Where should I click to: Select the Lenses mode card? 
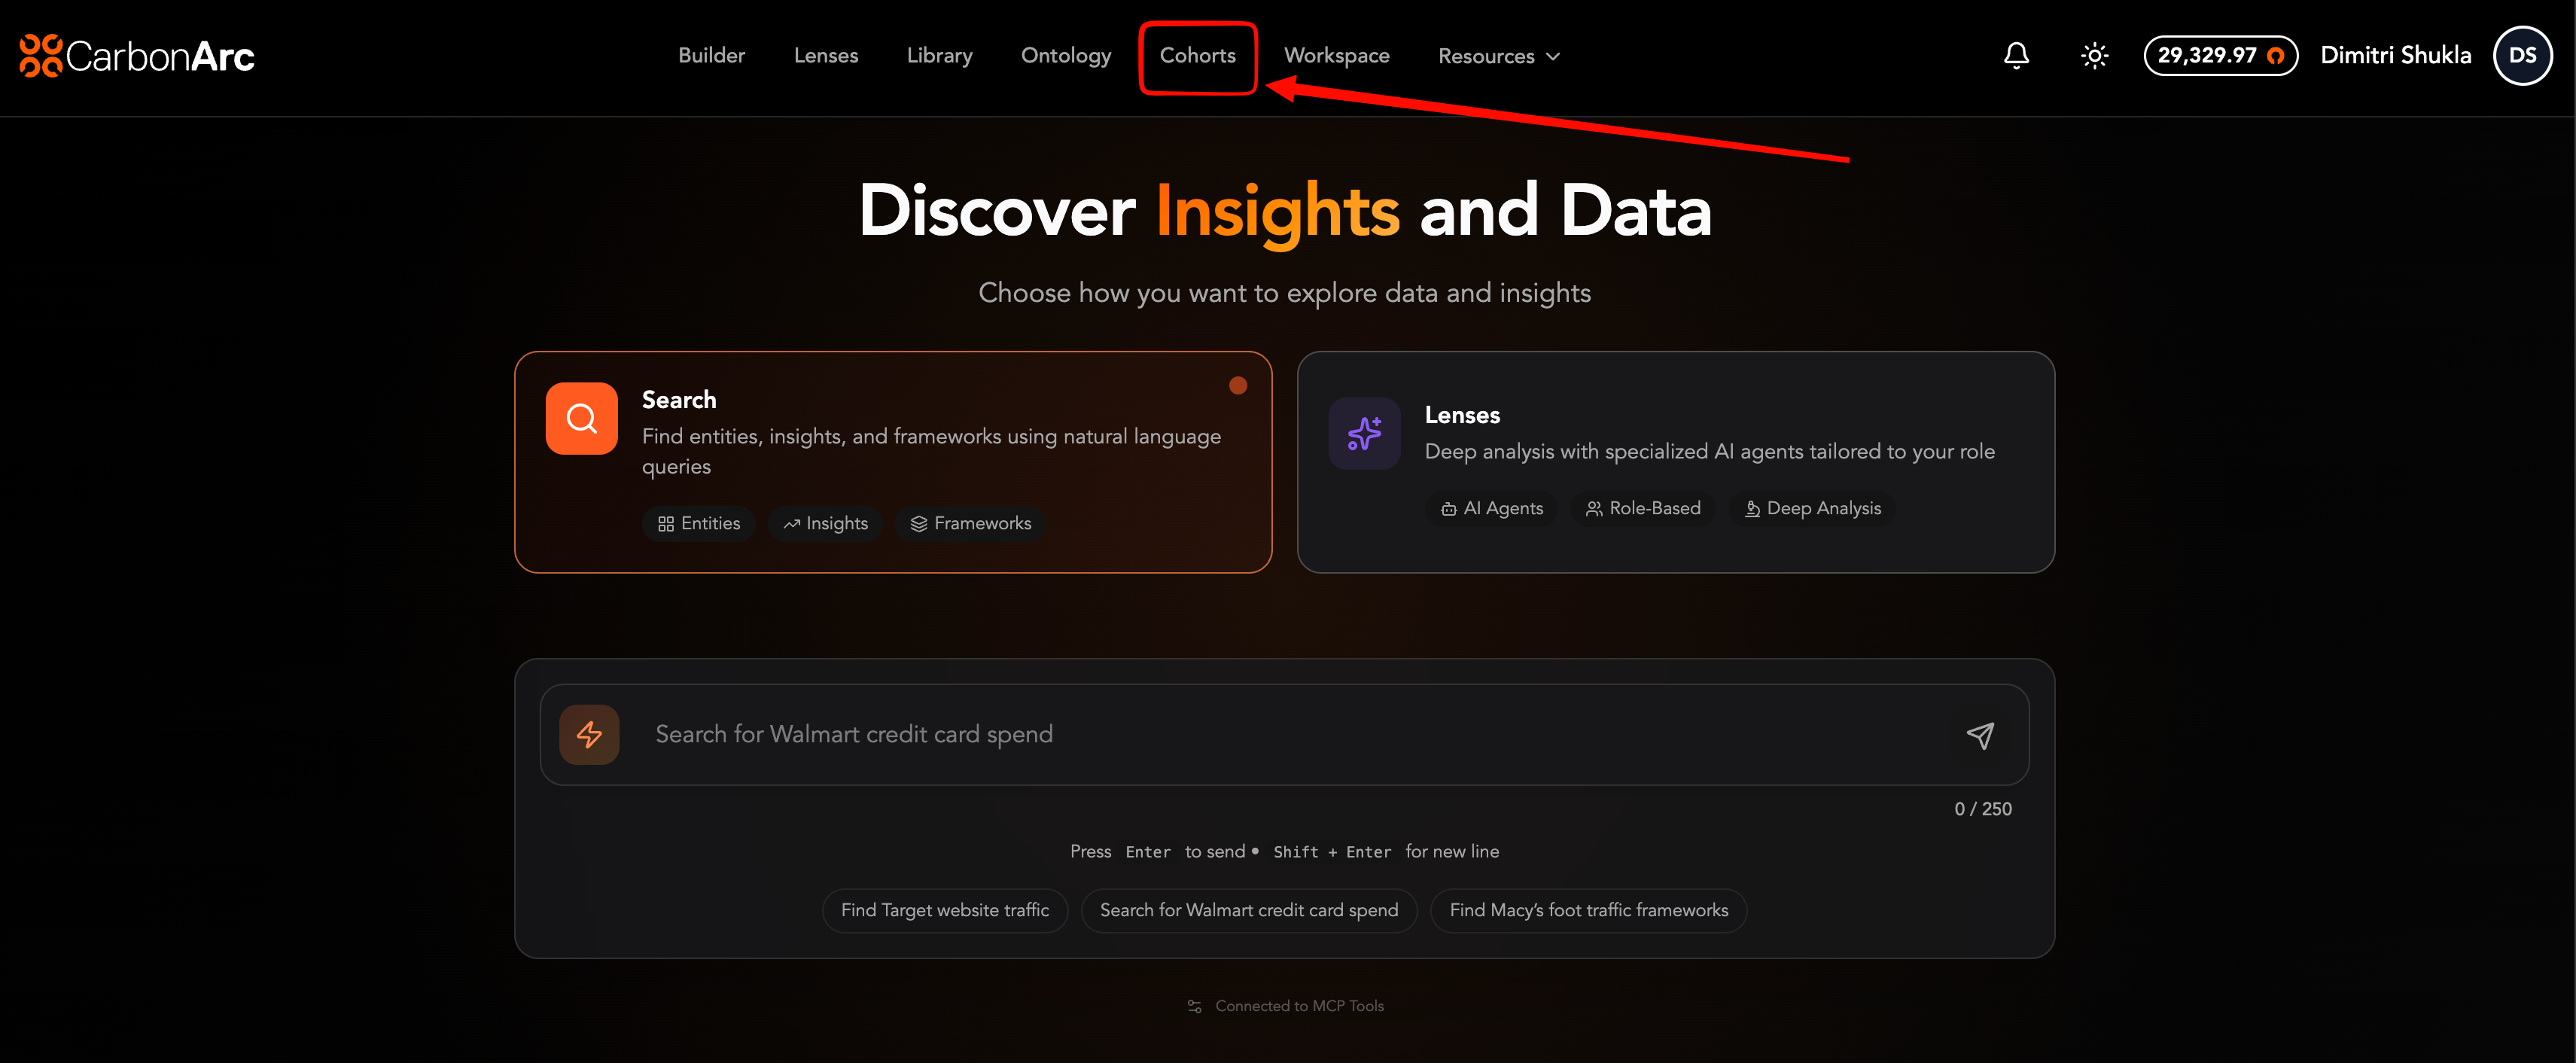tap(1675, 462)
